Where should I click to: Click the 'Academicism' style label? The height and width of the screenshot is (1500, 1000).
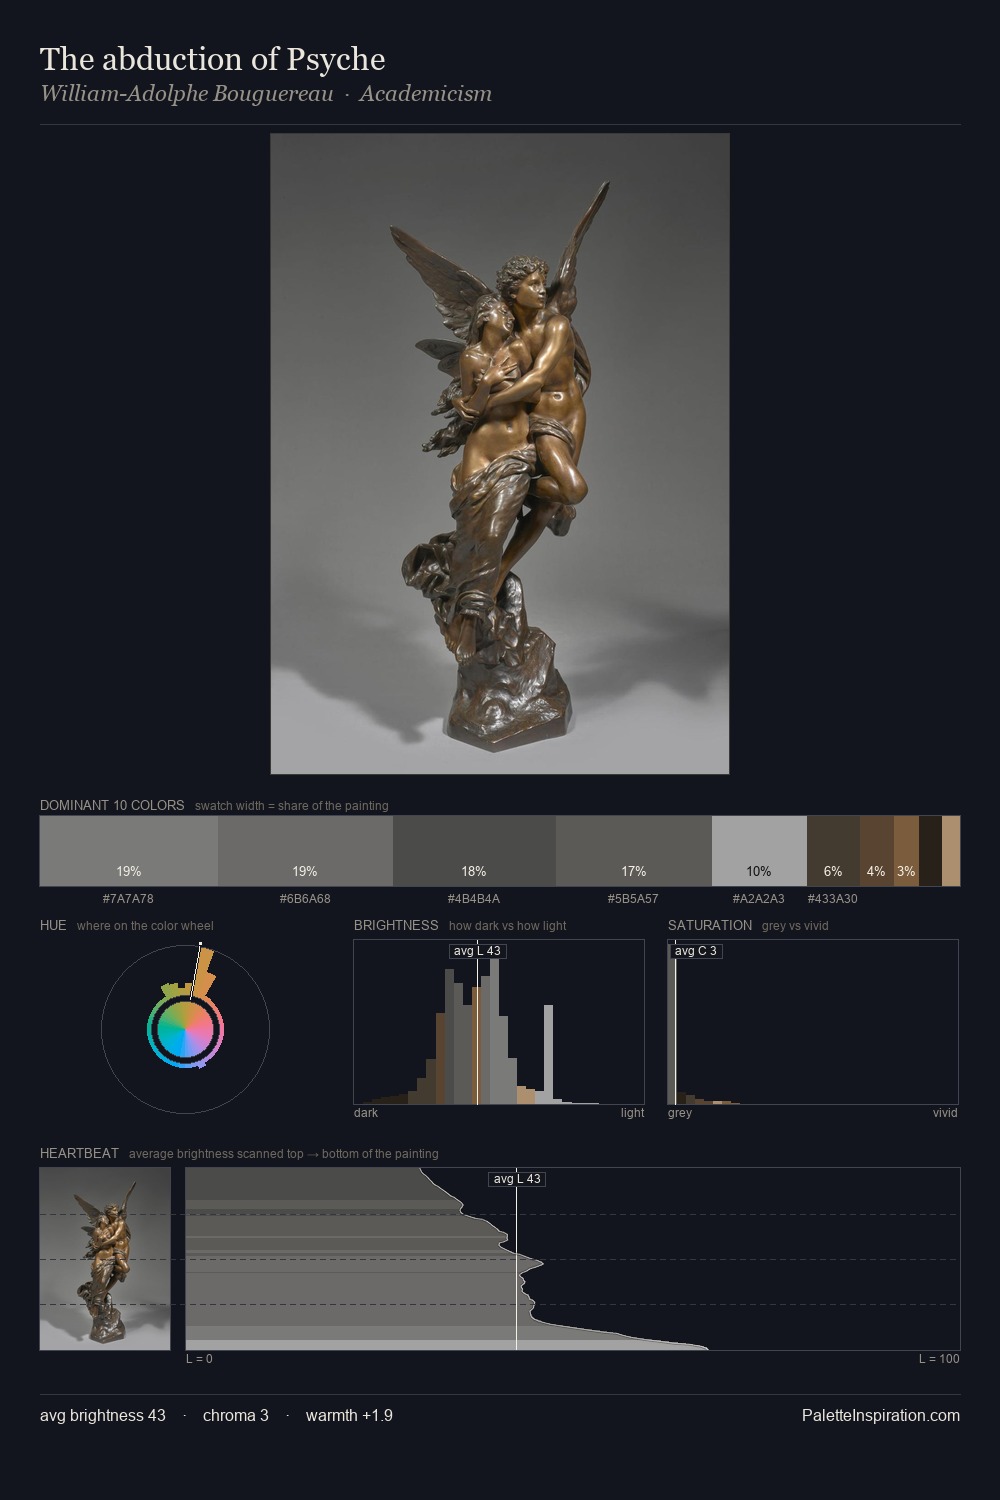(x=425, y=94)
